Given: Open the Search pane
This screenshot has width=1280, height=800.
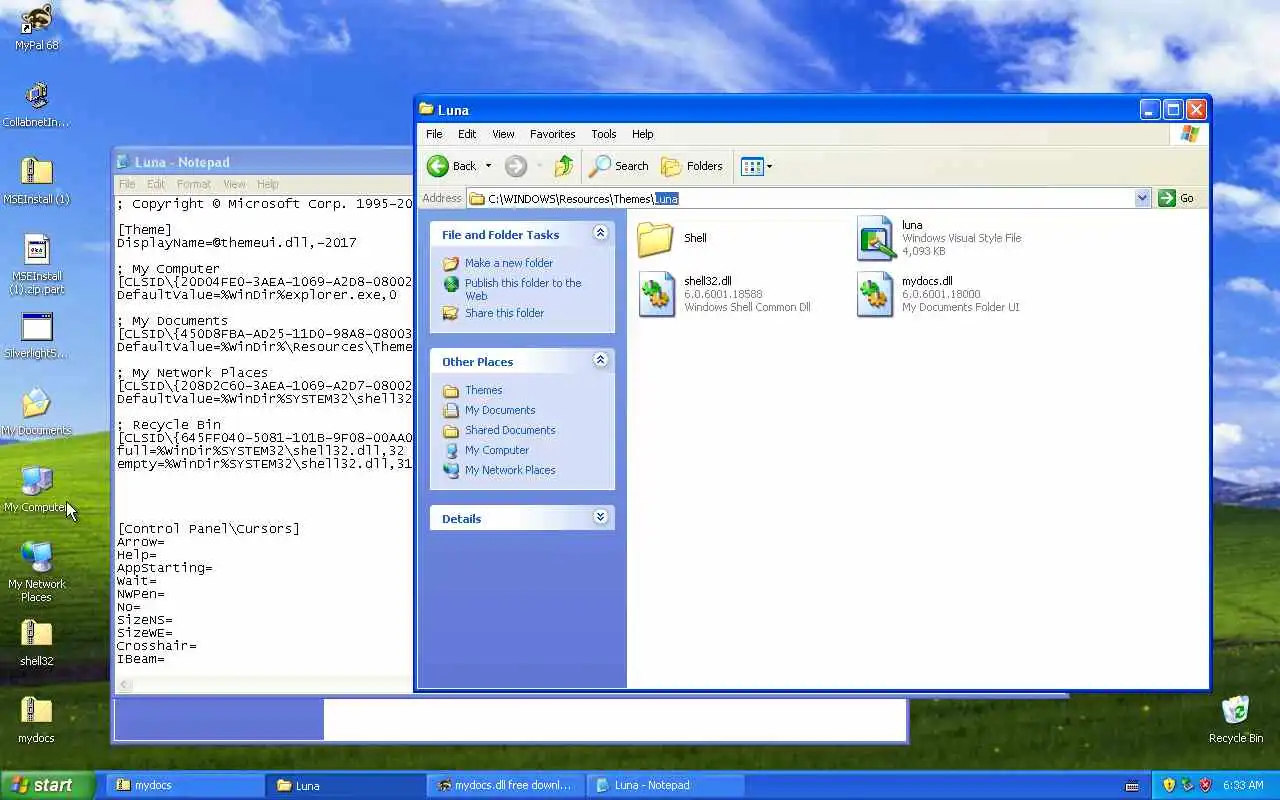Looking at the screenshot, I should [620, 166].
